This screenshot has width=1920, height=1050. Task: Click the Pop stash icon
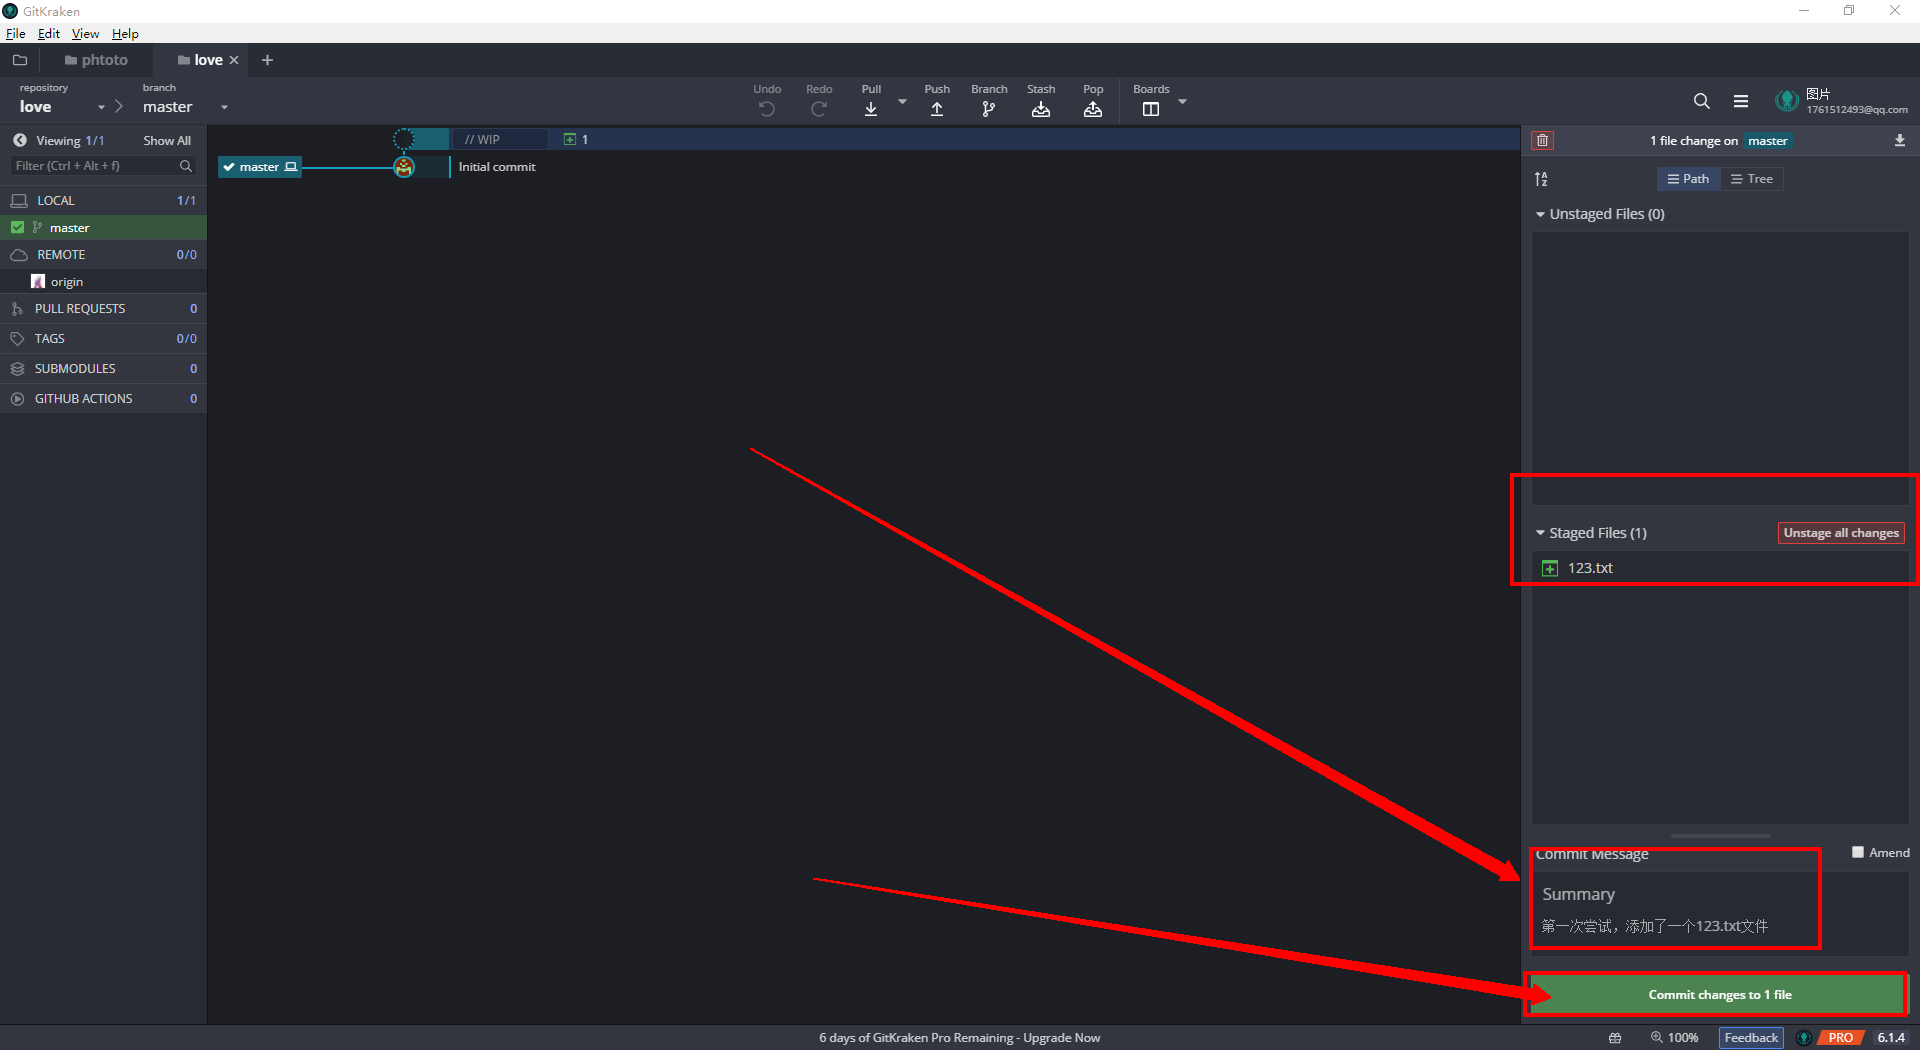pos(1093,108)
